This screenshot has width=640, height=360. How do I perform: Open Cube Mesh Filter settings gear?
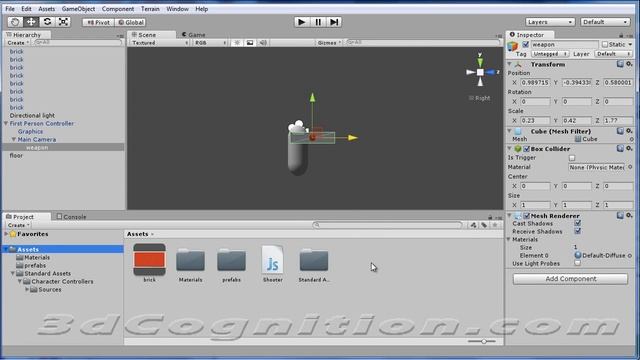coord(629,131)
